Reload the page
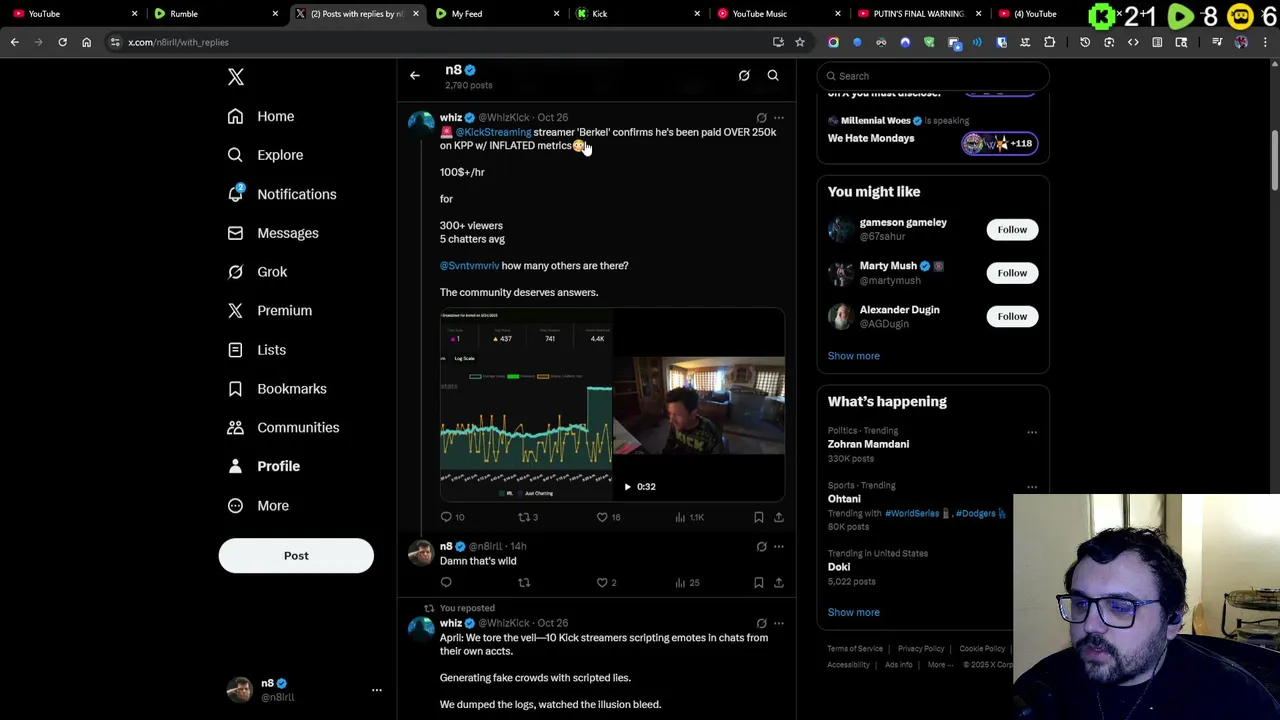 pyautogui.click(x=62, y=42)
